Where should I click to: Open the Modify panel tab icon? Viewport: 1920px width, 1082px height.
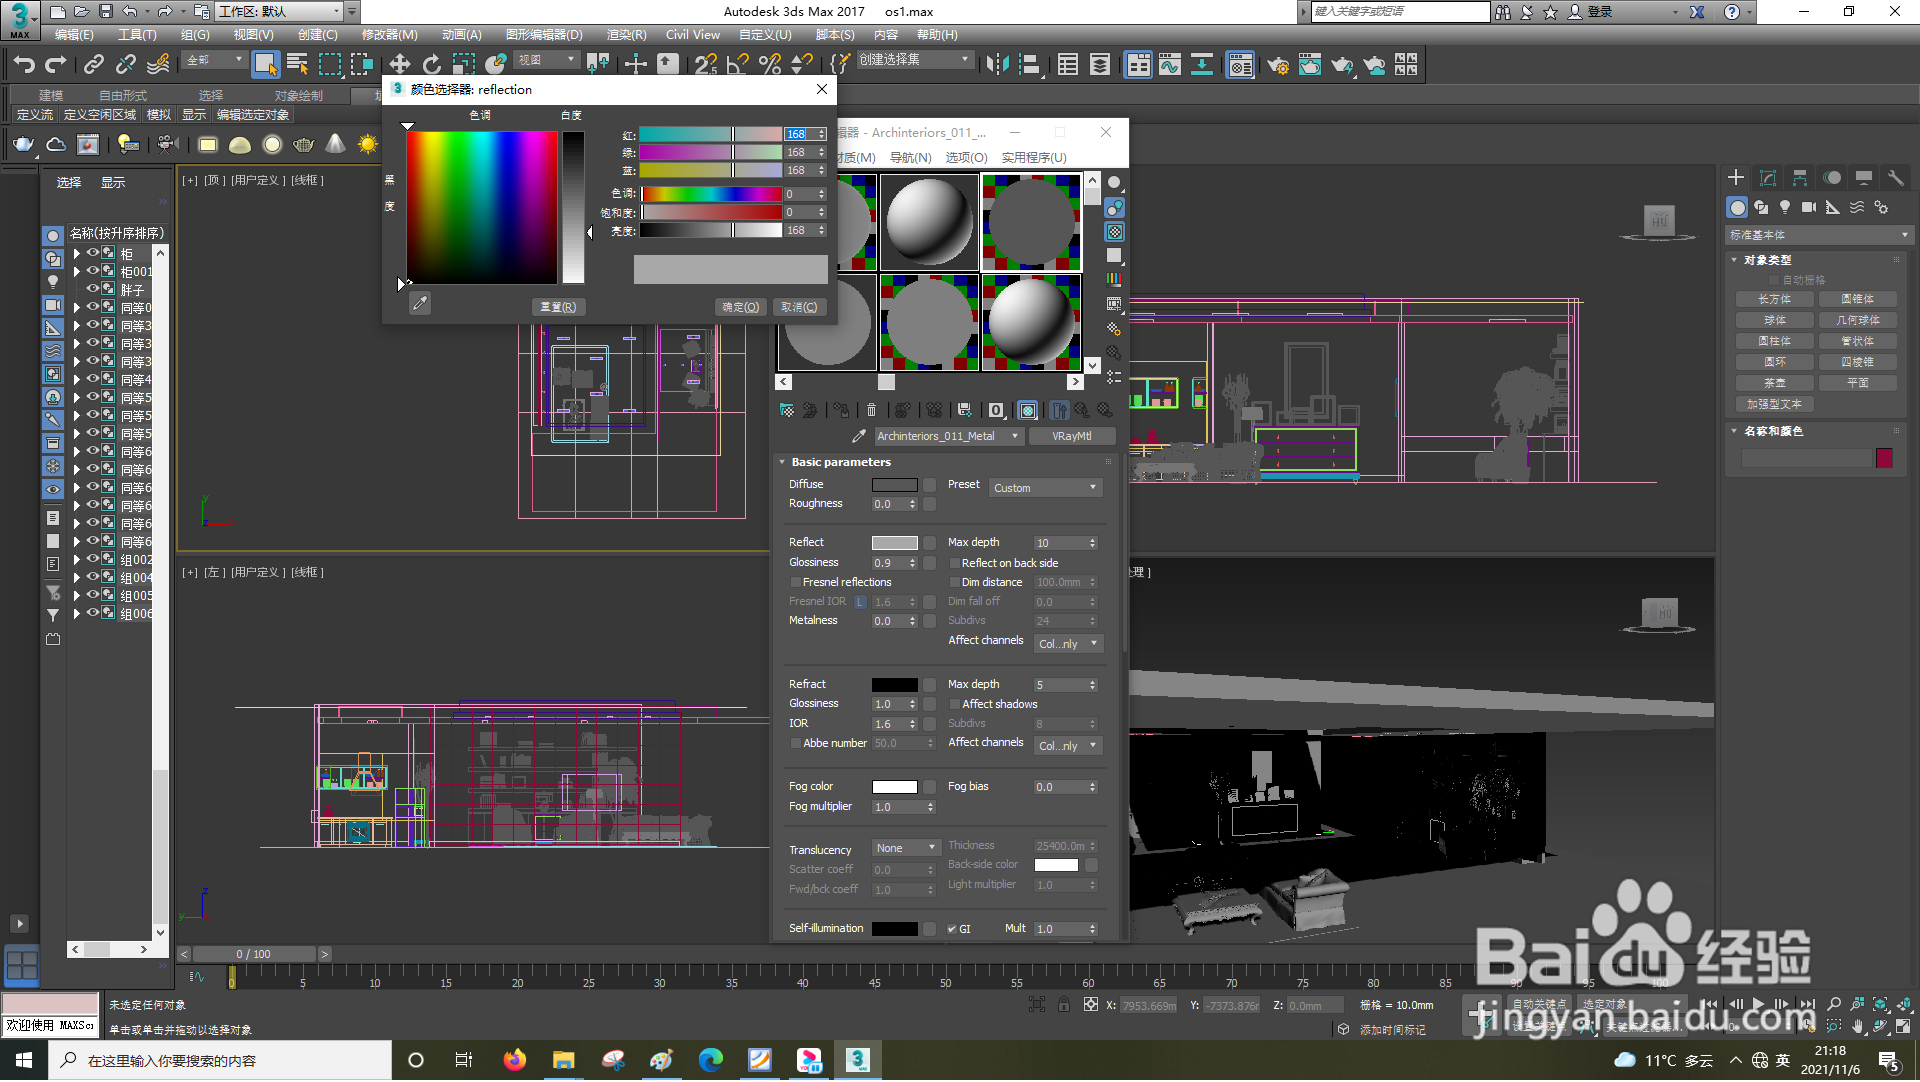tap(1767, 178)
